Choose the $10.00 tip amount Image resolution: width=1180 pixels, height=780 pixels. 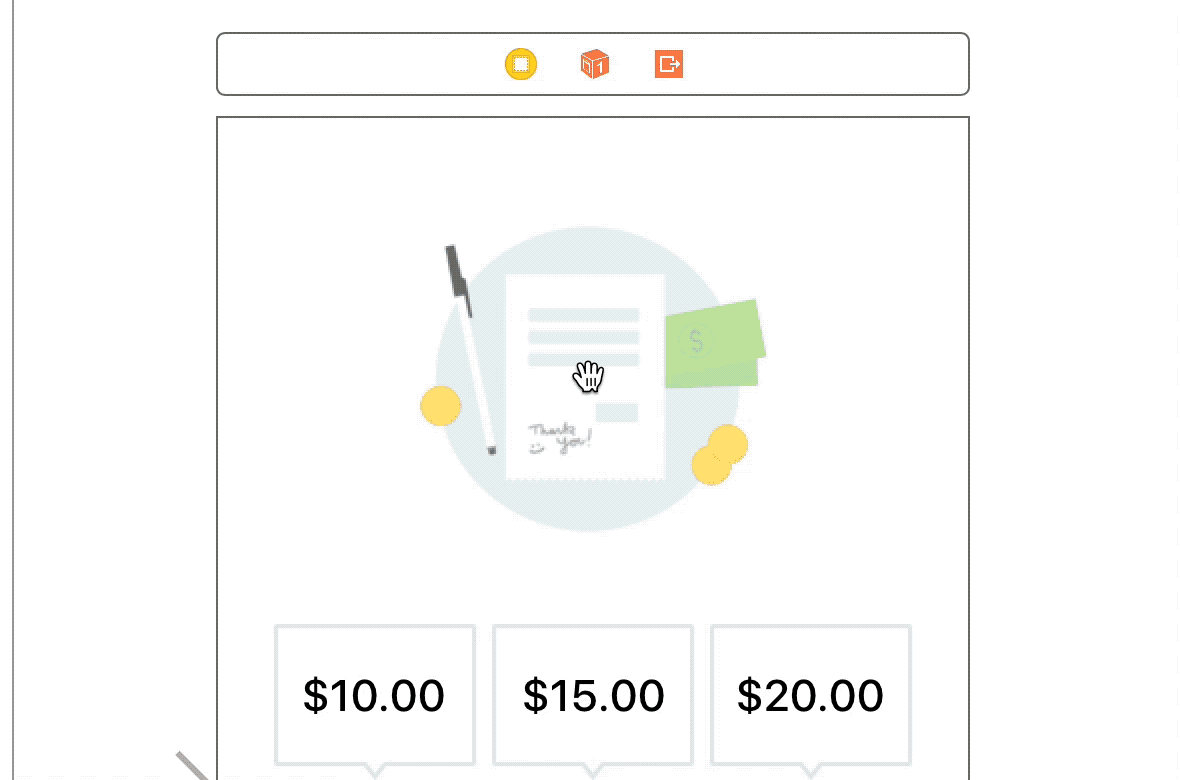pos(373,694)
